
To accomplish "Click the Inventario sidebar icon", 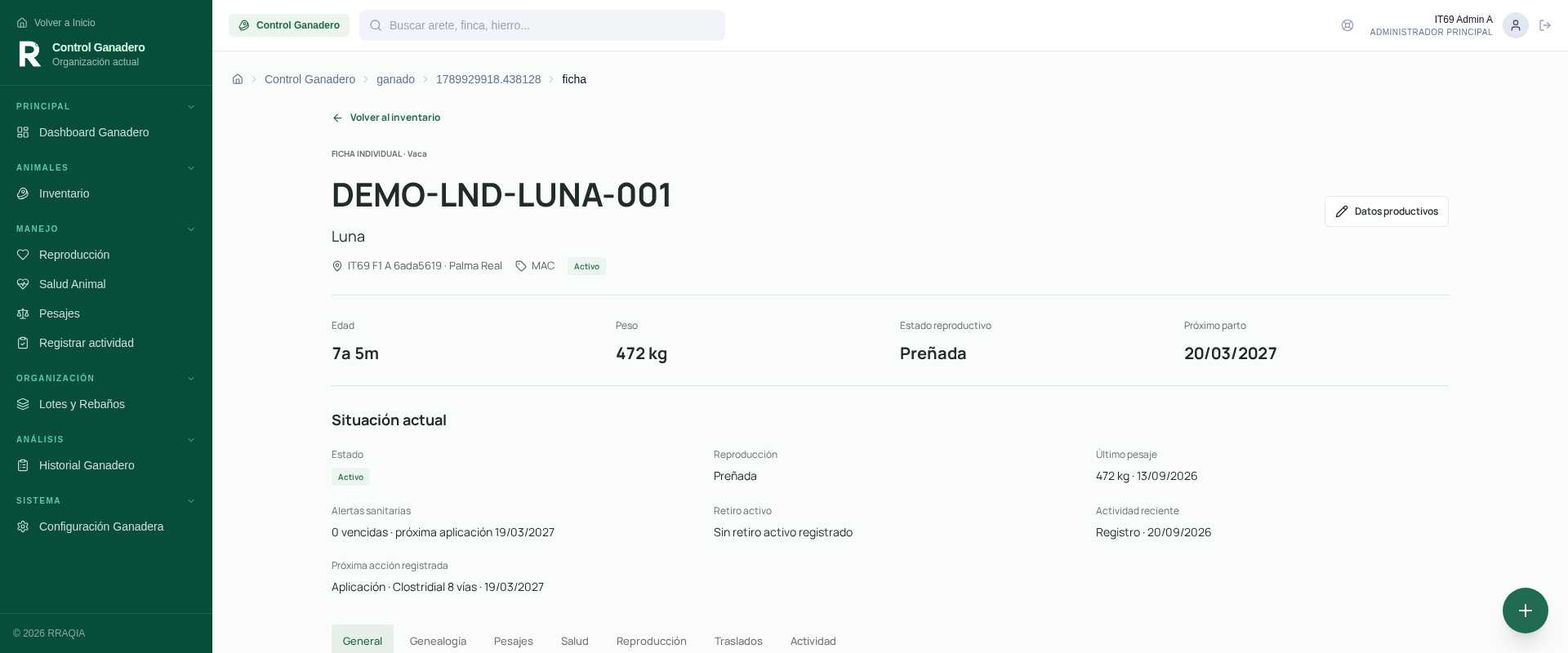I will [x=23, y=194].
